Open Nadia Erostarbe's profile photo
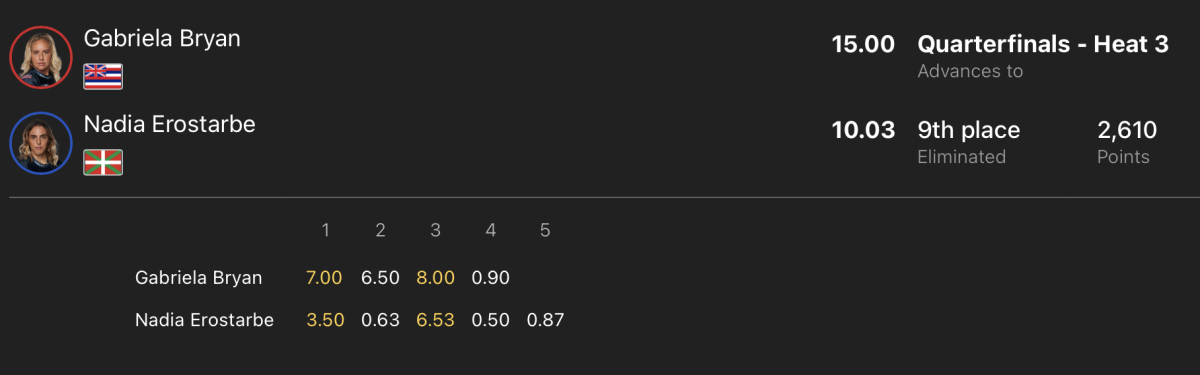Image resolution: width=1200 pixels, height=375 pixels. 41,143
